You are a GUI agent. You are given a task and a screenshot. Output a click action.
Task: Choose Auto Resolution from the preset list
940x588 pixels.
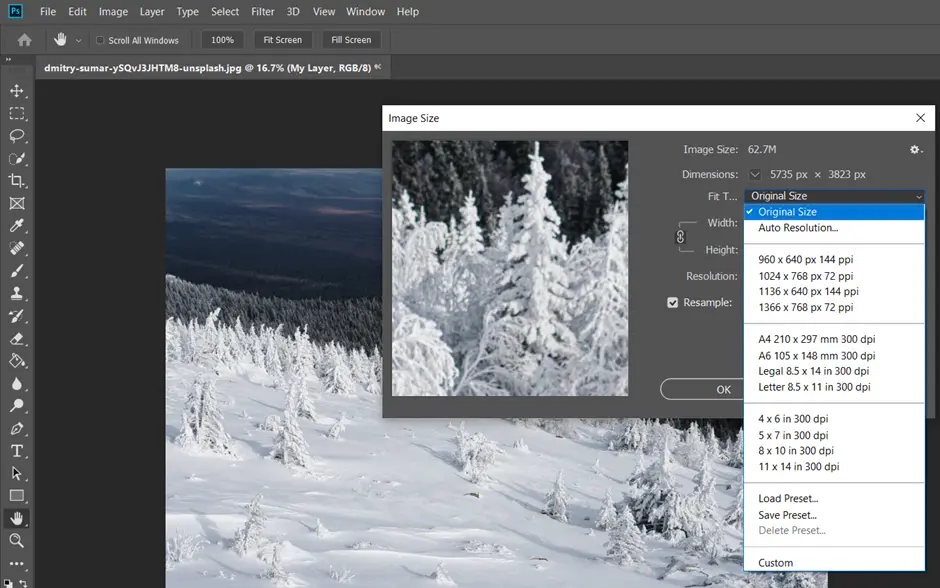coord(798,228)
